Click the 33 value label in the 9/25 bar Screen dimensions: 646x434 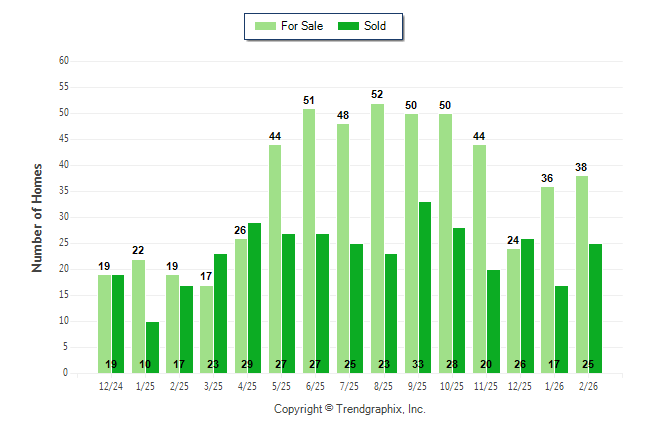[x=425, y=364]
